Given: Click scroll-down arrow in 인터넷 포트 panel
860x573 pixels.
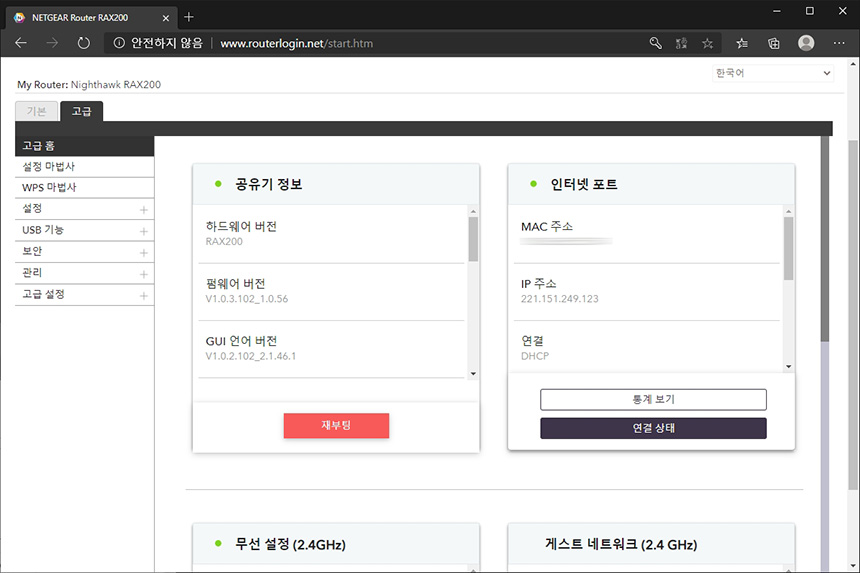Looking at the screenshot, I should [789, 367].
